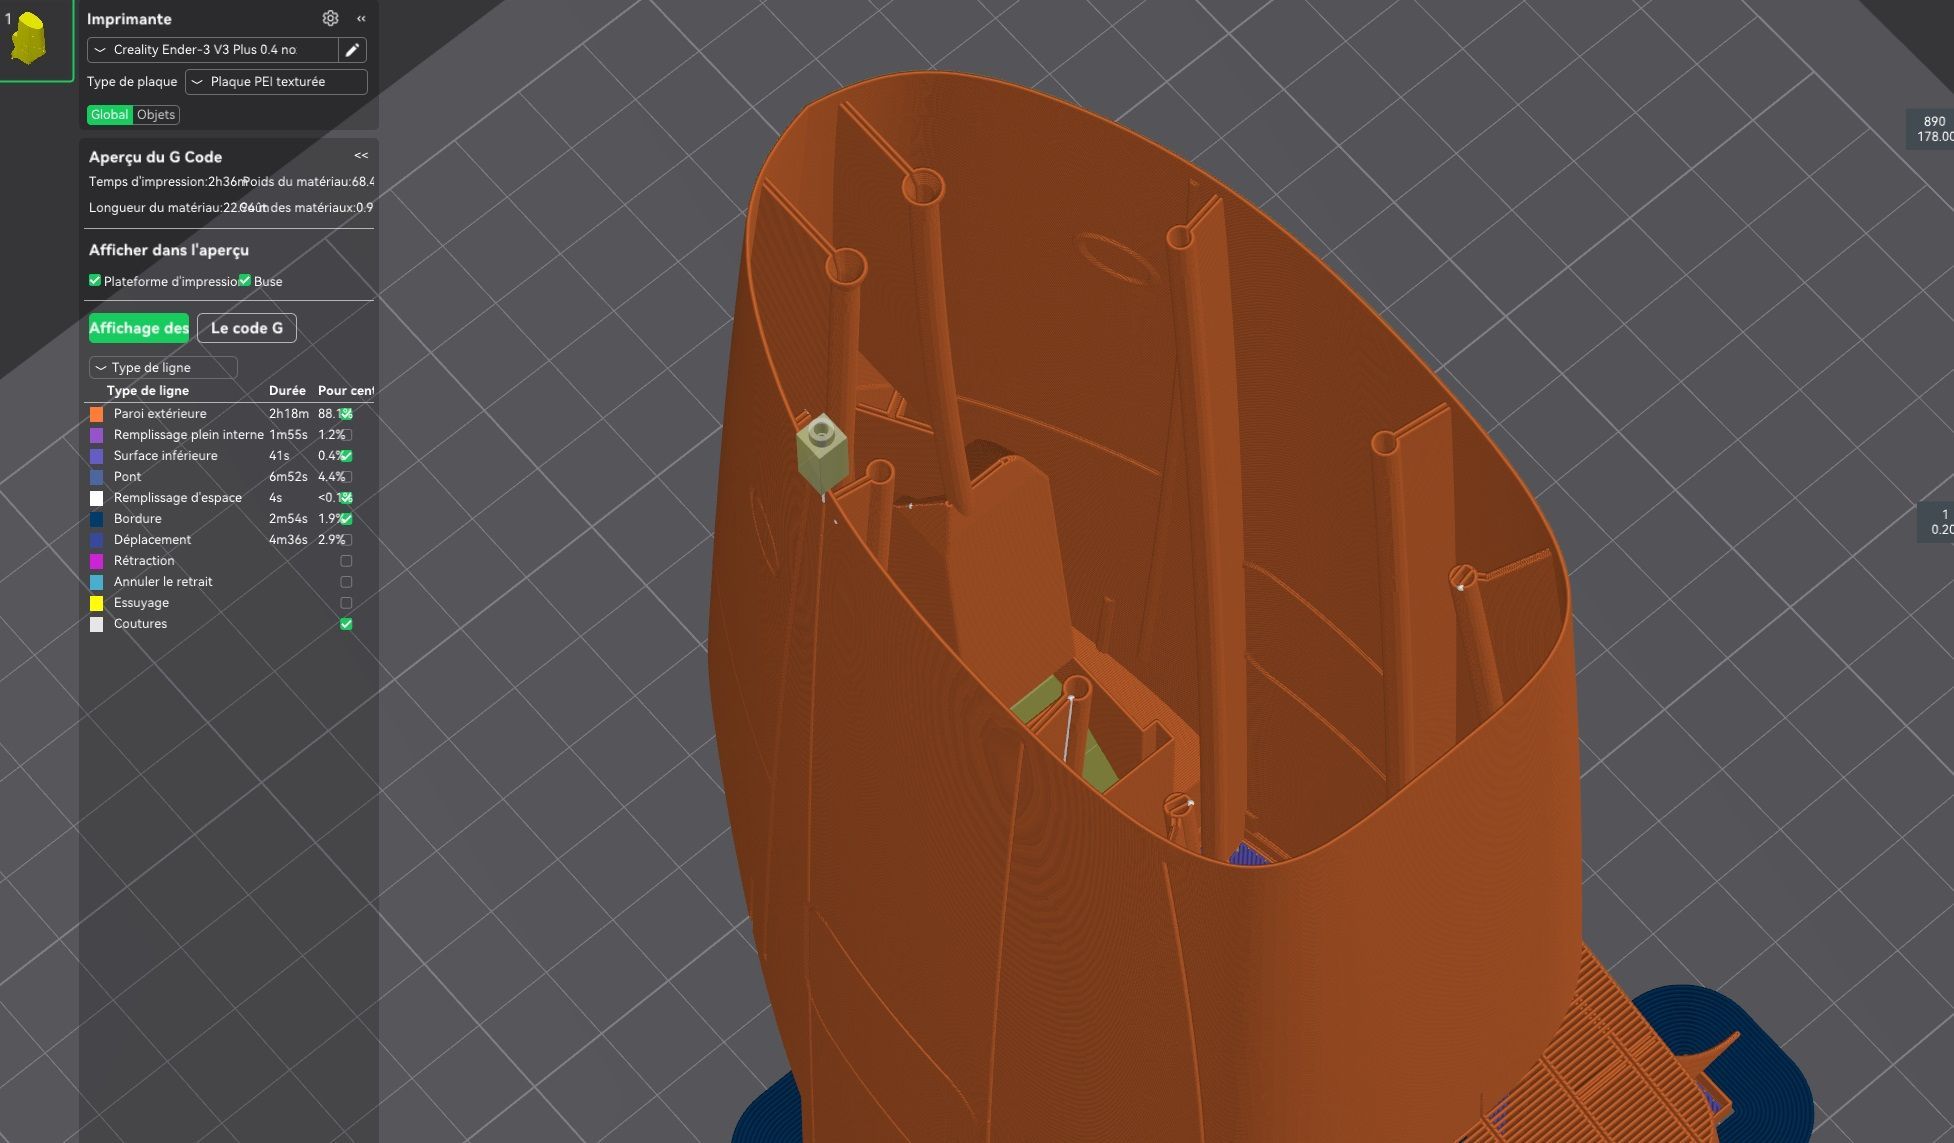The width and height of the screenshot is (1954, 1143).
Task: Hide Remplissage d'espace lines
Action: coord(346,498)
